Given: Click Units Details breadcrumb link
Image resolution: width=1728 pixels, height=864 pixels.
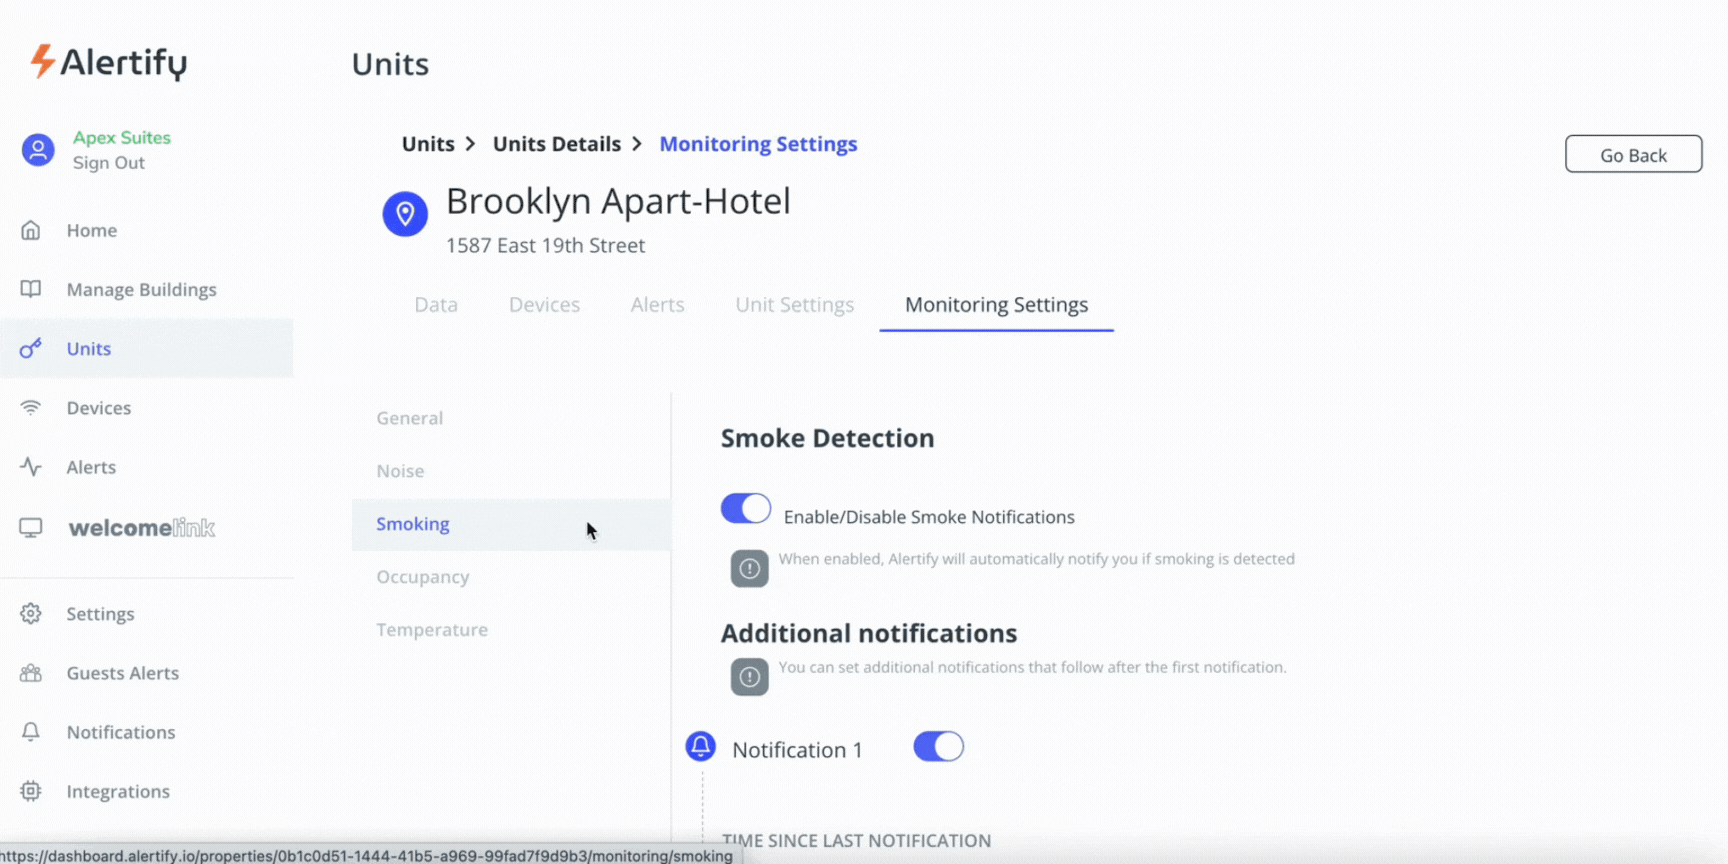Looking at the screenshot, I should [556, 144].
